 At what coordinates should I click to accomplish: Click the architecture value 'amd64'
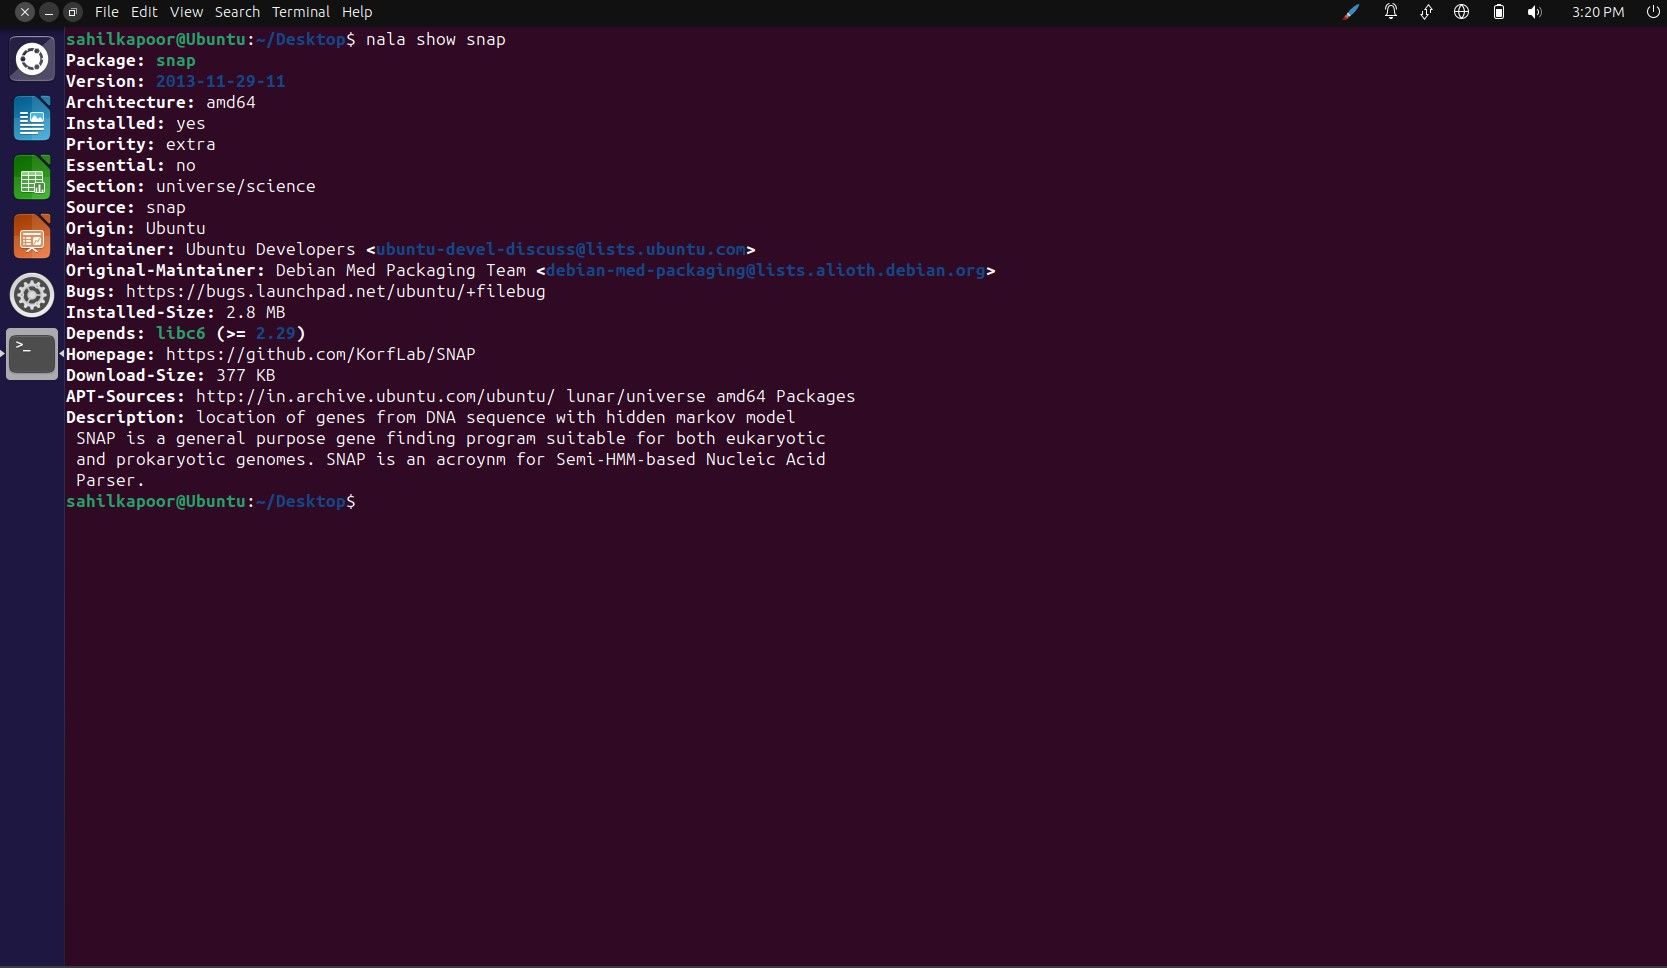click(x=231, y=102)
